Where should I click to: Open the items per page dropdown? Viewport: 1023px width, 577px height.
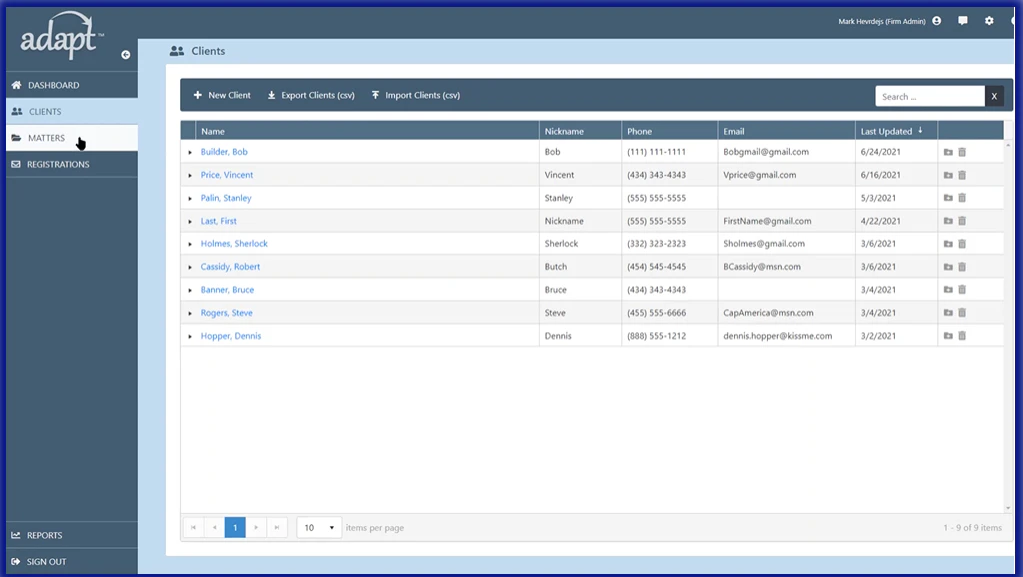[x=318, y=527]
